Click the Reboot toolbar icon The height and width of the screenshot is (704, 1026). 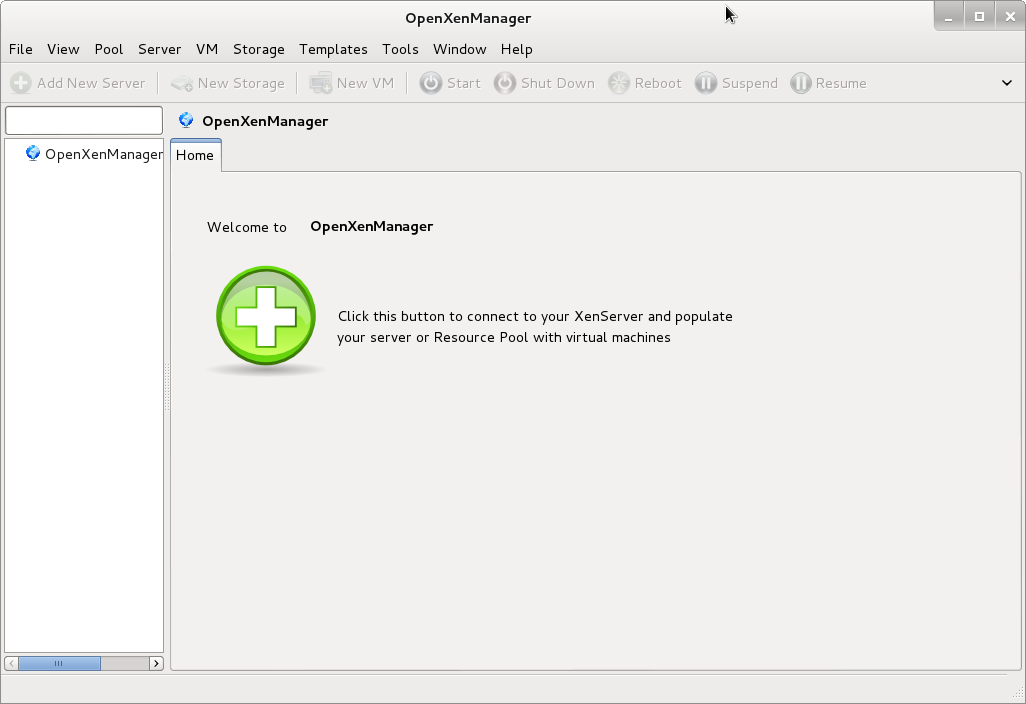pyautogui.click(x=620, y=83)
